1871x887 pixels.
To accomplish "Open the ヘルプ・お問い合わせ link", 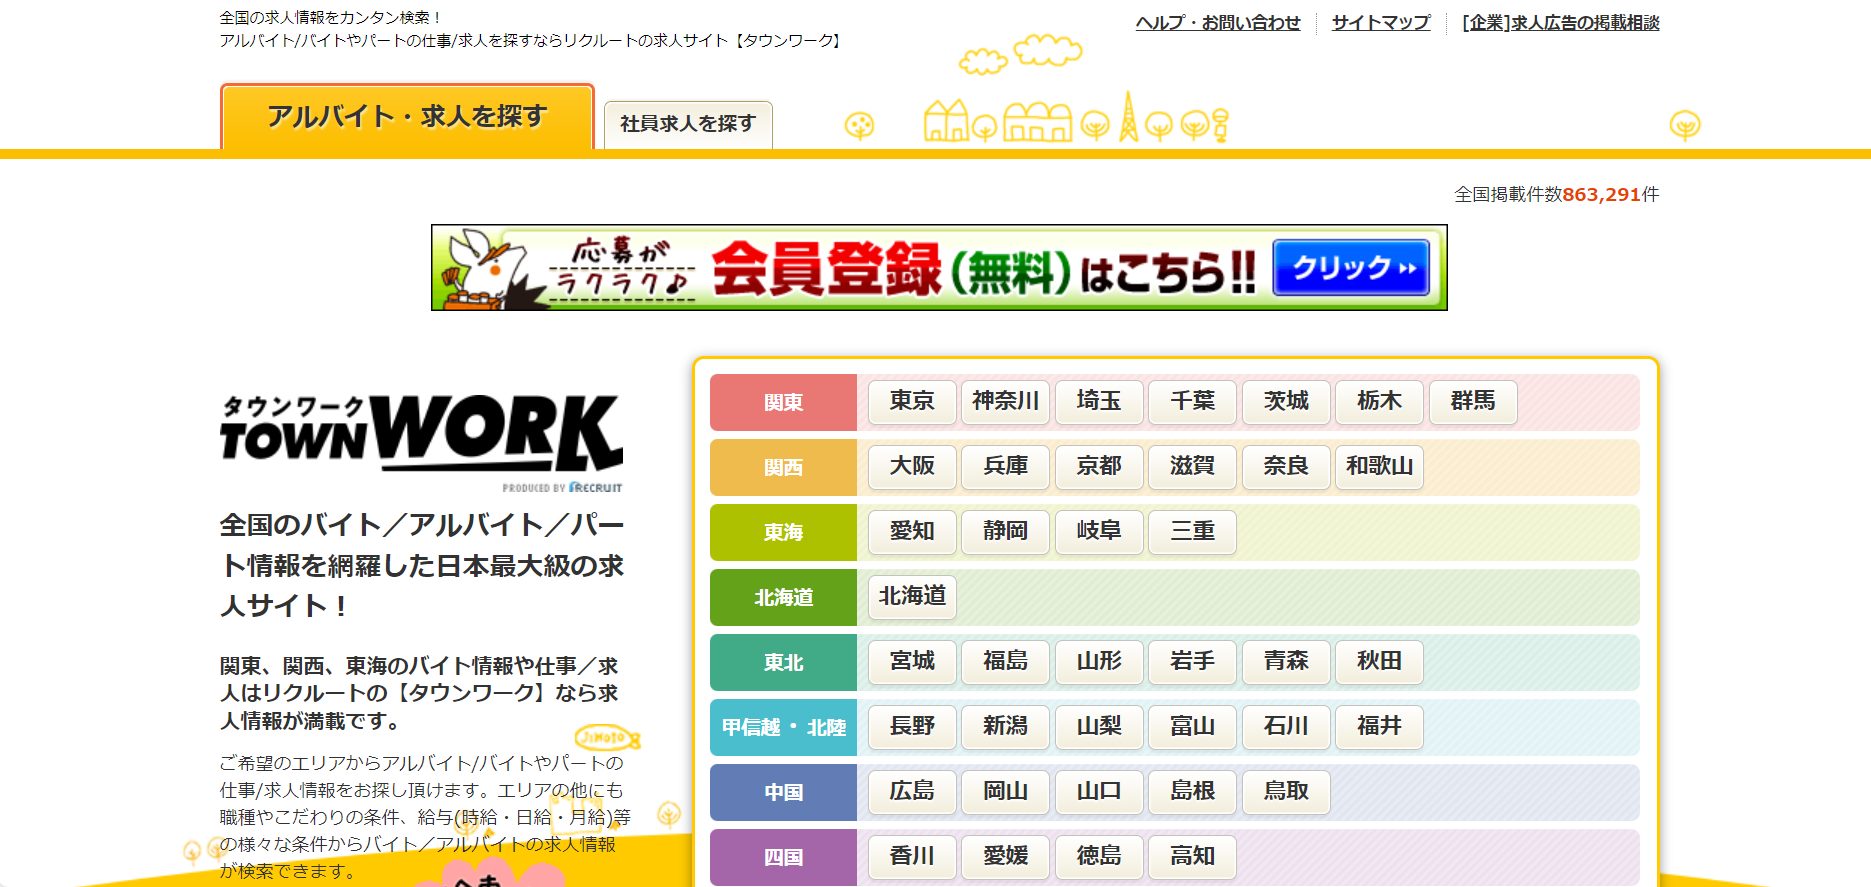I will [1217, 23].
